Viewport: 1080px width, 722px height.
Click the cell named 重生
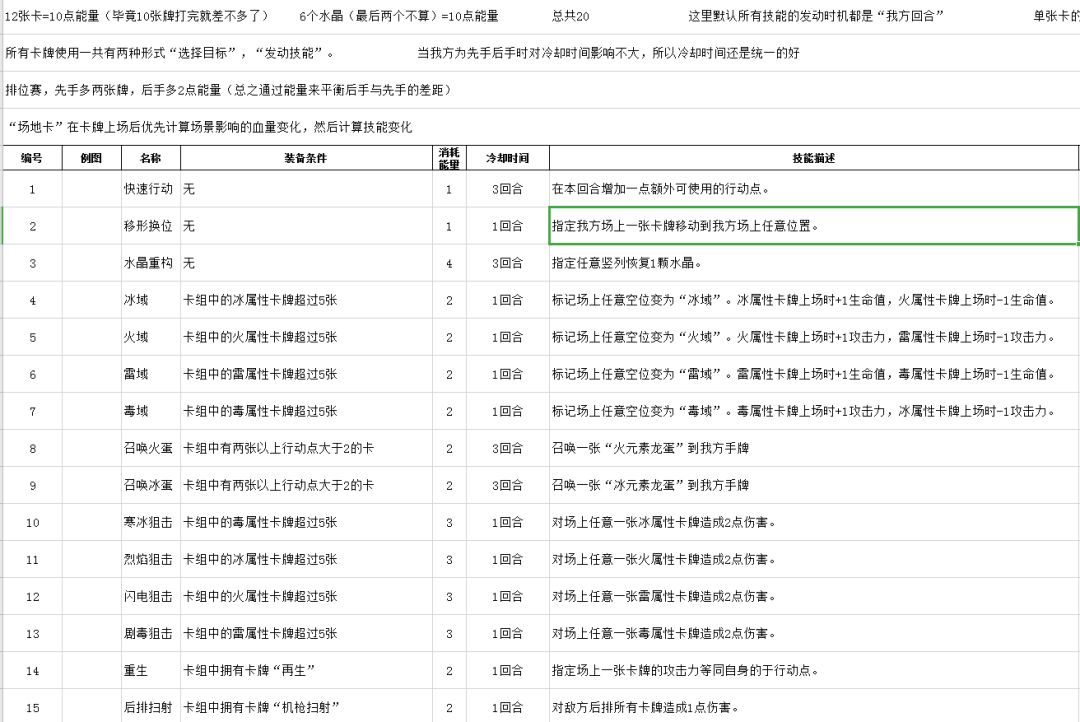[x=150, y=671]
